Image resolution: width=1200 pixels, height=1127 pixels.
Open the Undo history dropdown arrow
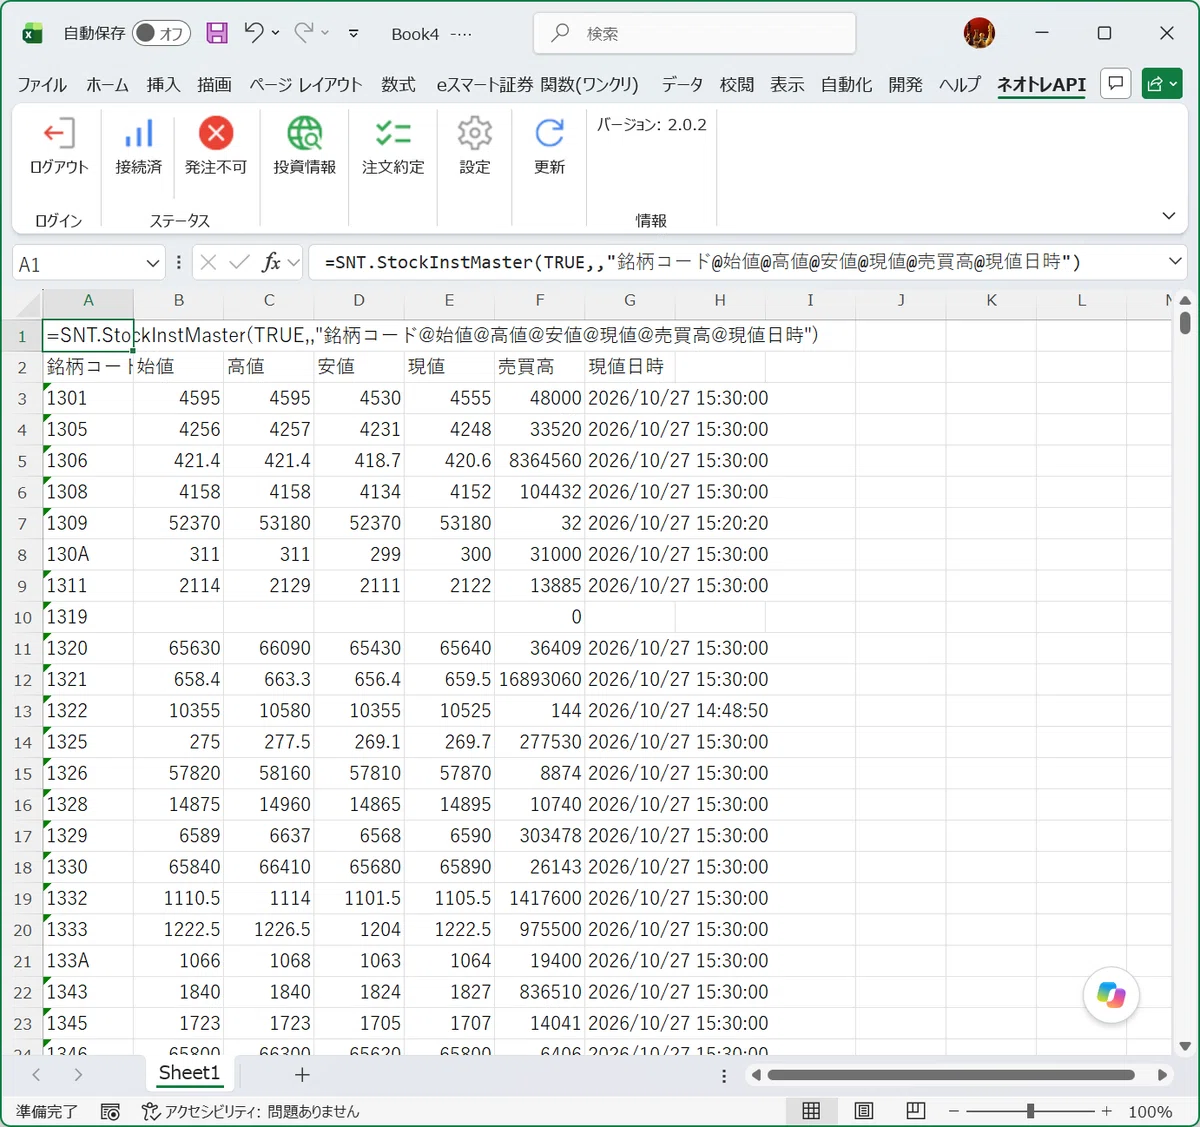tap(276, 33)
